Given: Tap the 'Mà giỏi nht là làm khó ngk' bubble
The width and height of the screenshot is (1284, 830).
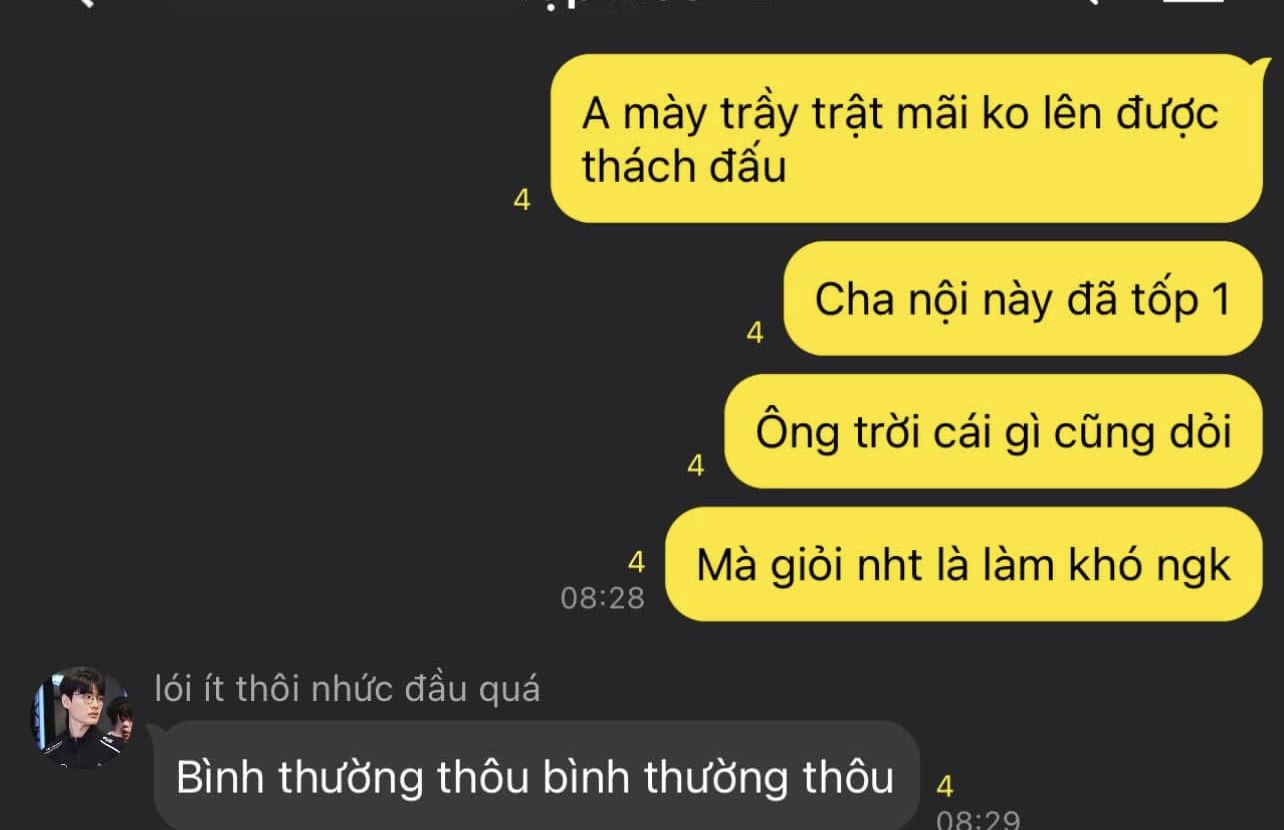Looking at the screenshot, I should [964, 564].
